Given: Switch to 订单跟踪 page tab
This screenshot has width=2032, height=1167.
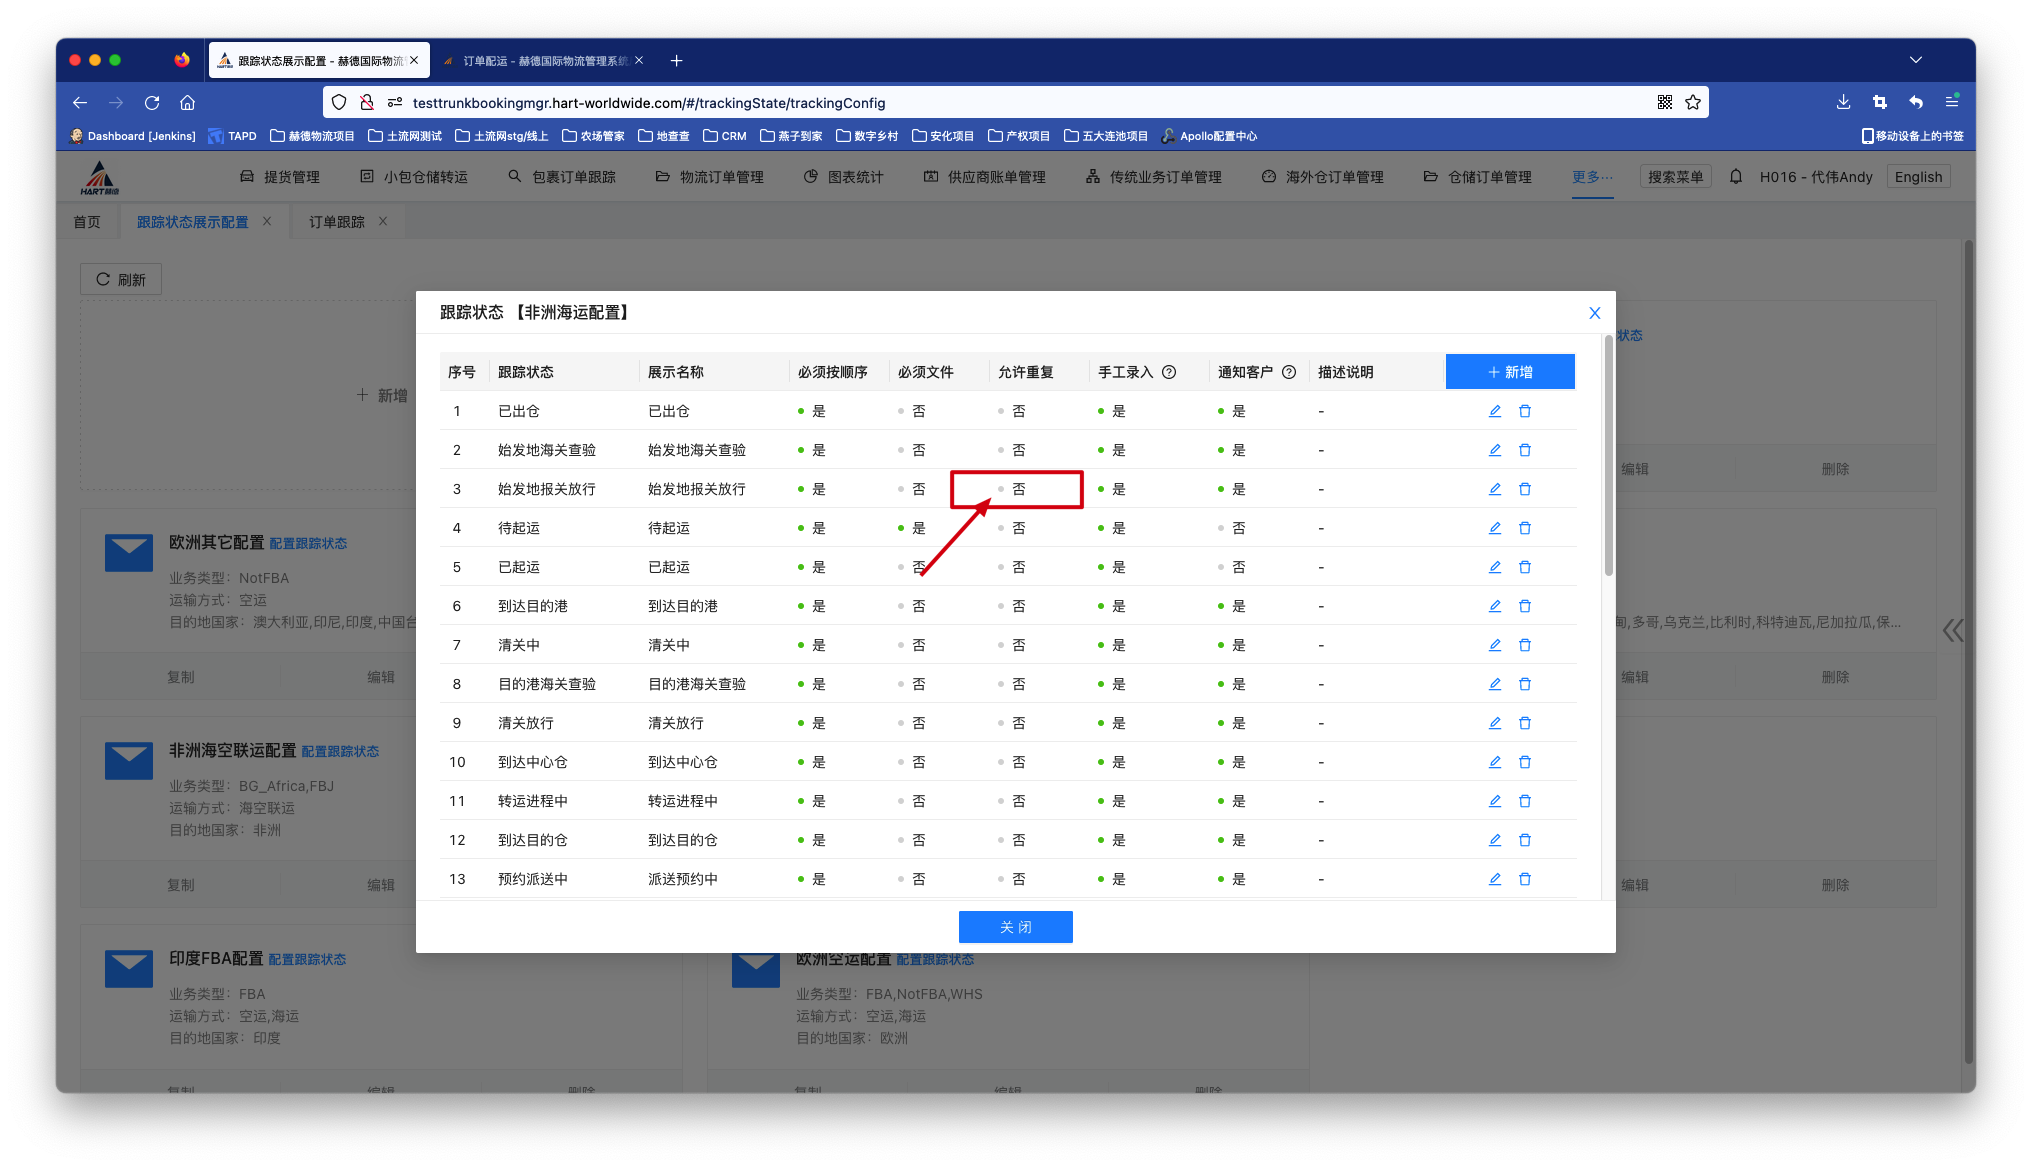Looking at the screenshot, I should (337, 222).
